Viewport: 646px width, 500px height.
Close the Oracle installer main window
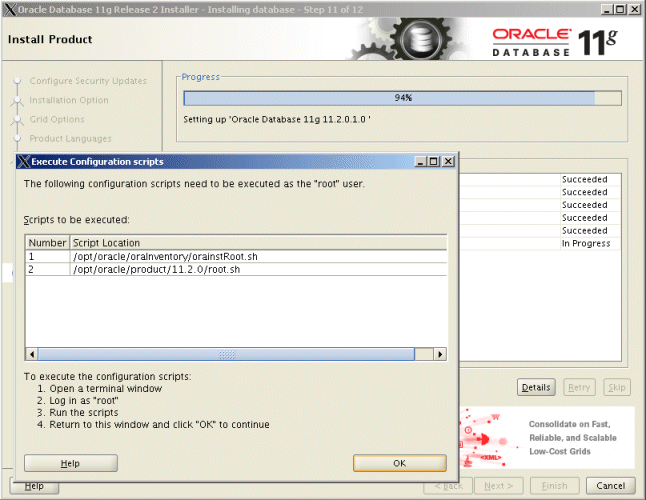pyautogui.click(x=635, y=9)
